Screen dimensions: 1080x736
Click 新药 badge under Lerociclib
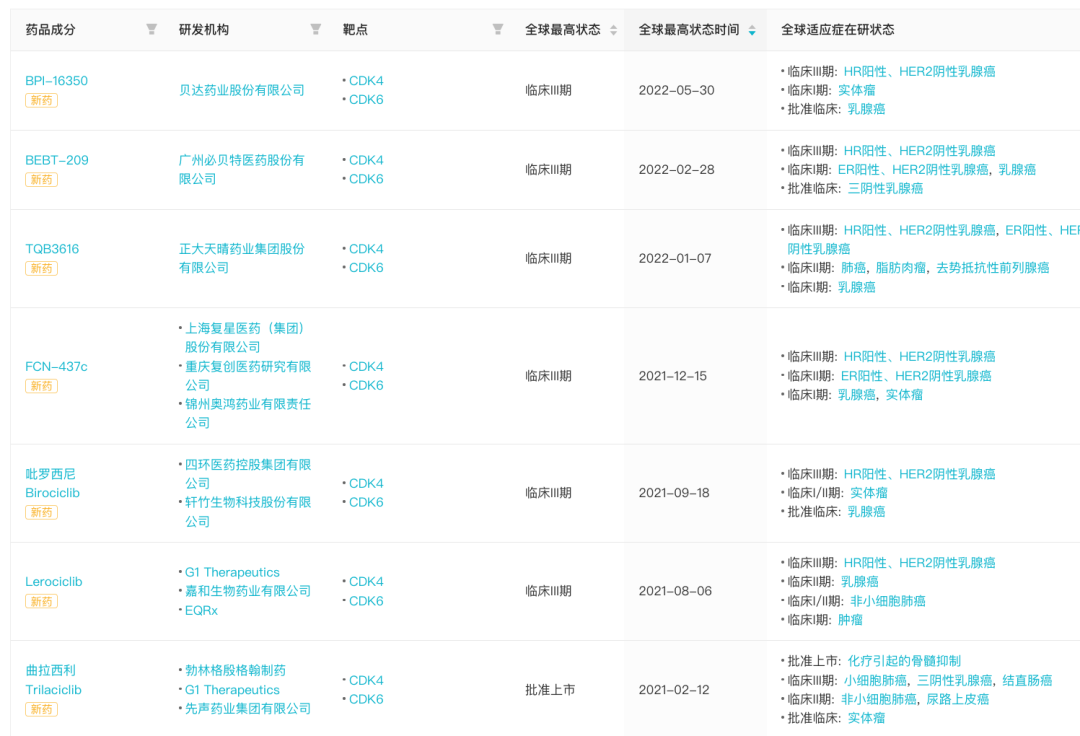[x=41, y=601]
